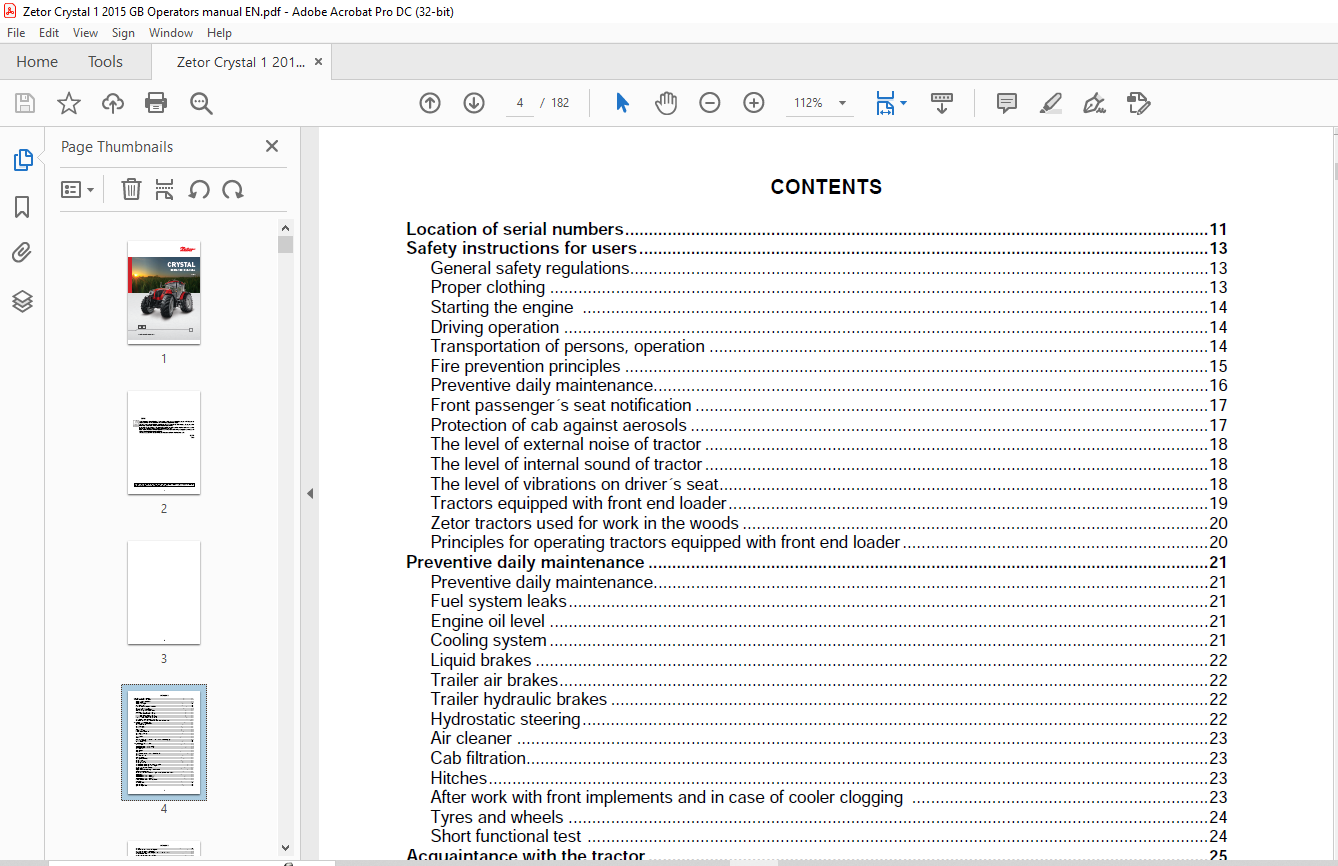Close the Zetor Crystal document tab
Image resolution: width=1338 pixels, height=866 pixels.
(x=318, y=62)
